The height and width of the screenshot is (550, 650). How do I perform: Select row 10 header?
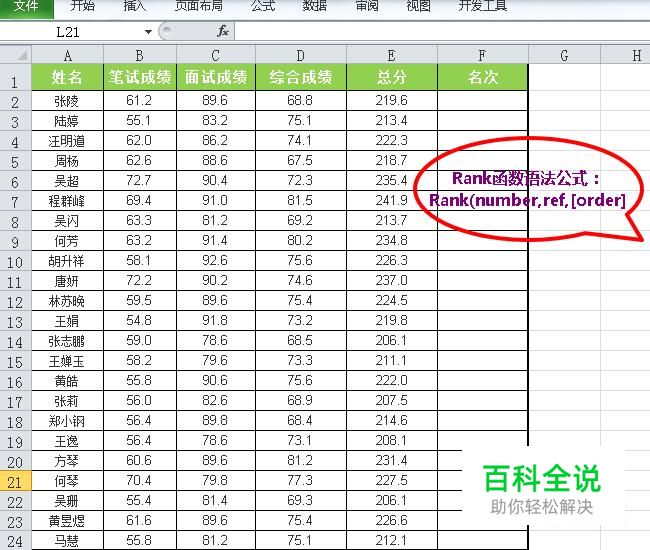(15, 262)
